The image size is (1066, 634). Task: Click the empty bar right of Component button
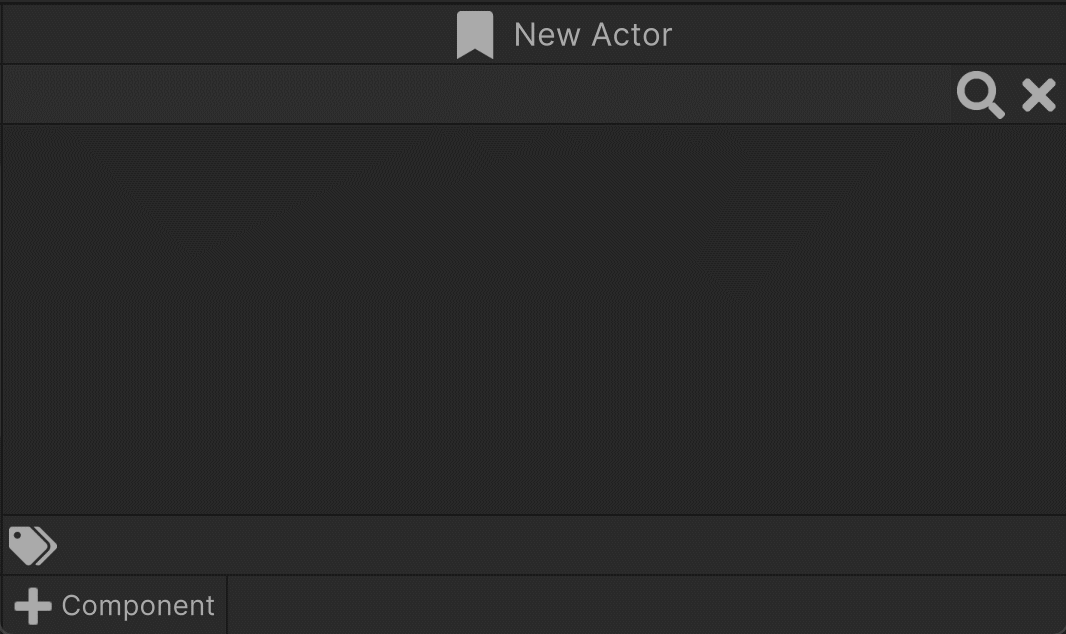click(646, 605)
